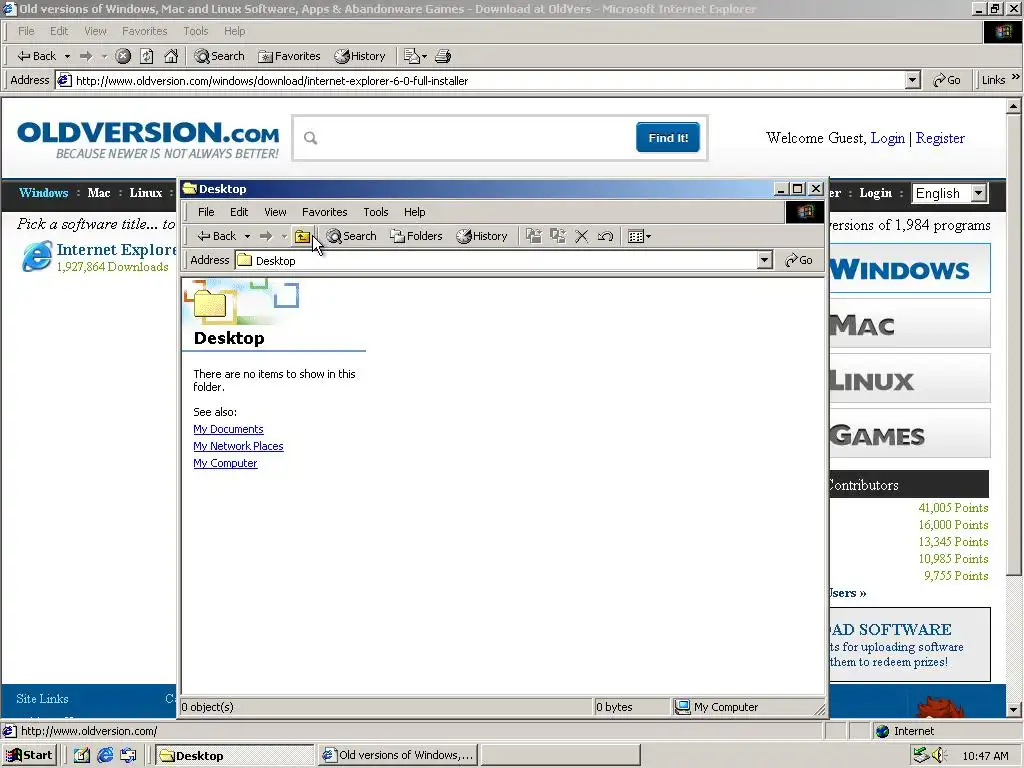
Task: Click the Move To icon in Desktop toolbar
Action: (x=534, y=236)
